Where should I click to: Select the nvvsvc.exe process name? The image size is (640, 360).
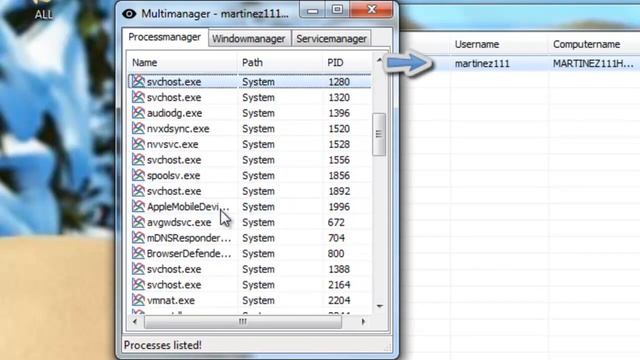pyautogui.click(x=173, y=144)
